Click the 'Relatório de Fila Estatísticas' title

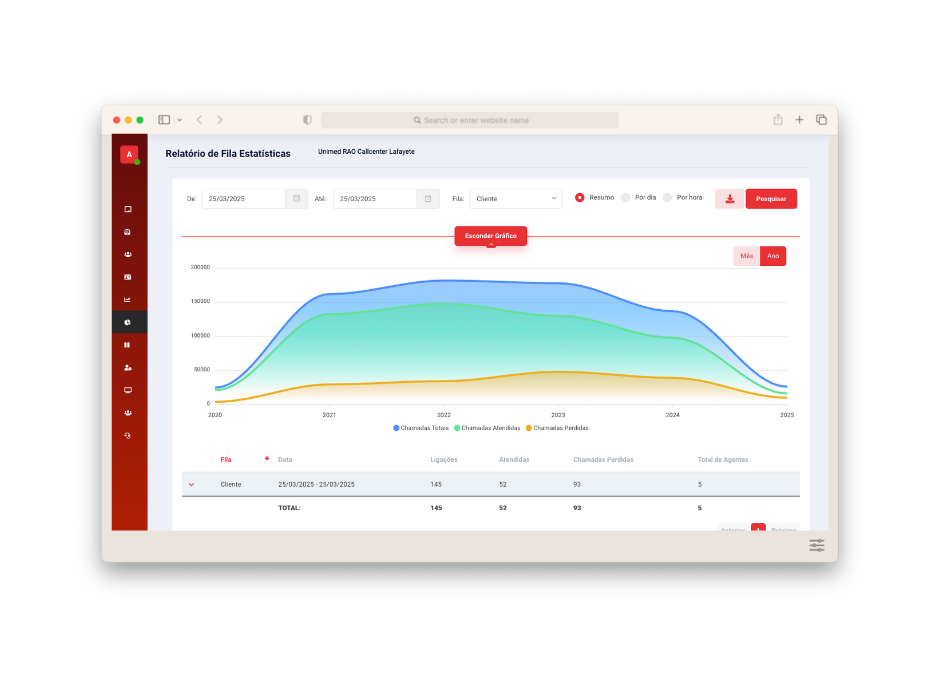[228, 153]
